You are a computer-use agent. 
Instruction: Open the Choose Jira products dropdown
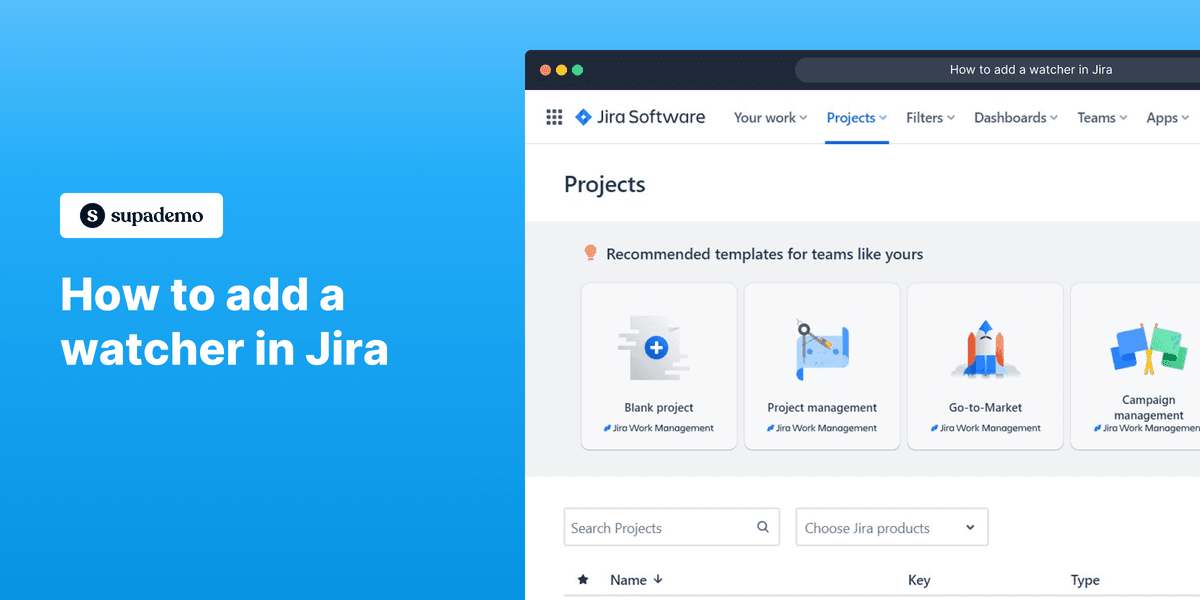891,527
